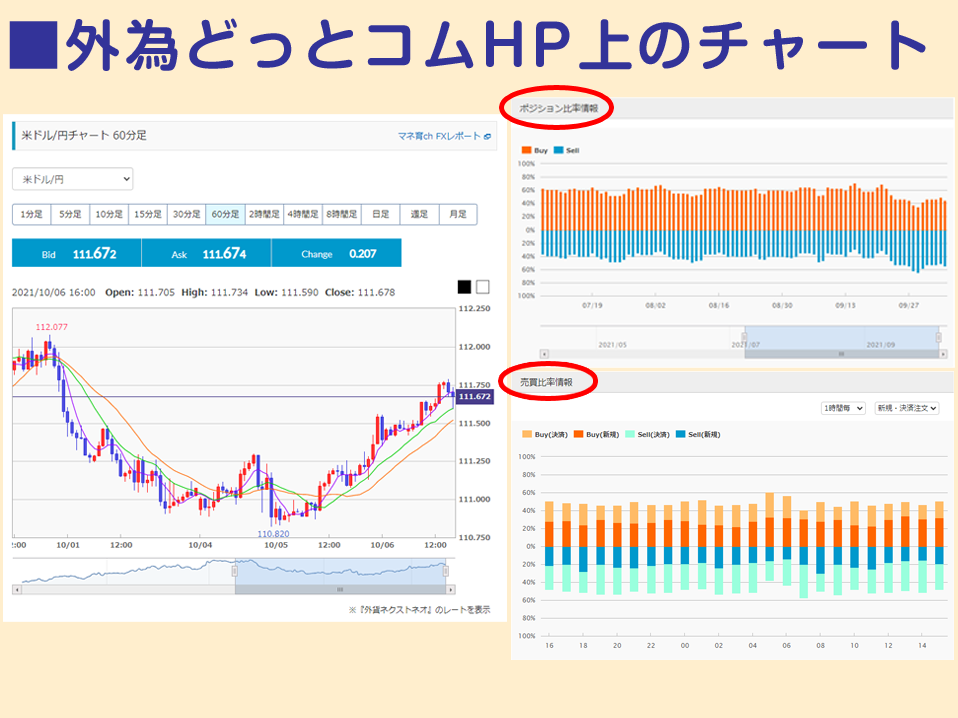Switch to 週足 weekly timeframe
Image resolution: width=958 pixels, height=718 pixels.
click(x=419, y=214)
